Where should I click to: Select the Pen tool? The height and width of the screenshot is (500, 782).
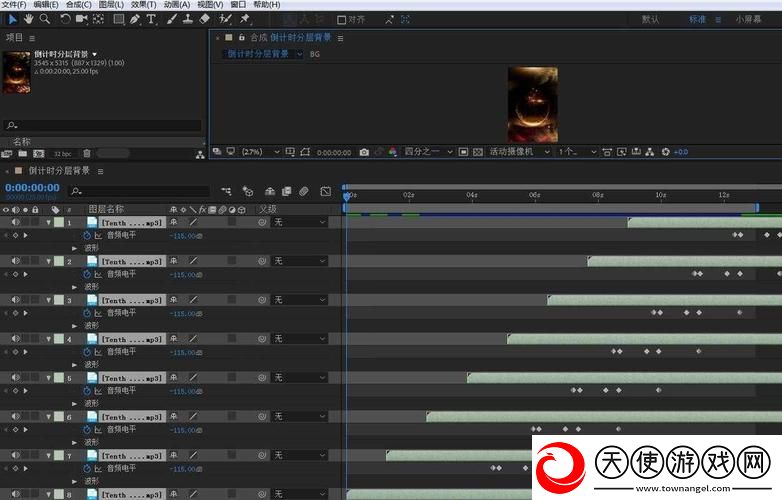click(135, 19)
